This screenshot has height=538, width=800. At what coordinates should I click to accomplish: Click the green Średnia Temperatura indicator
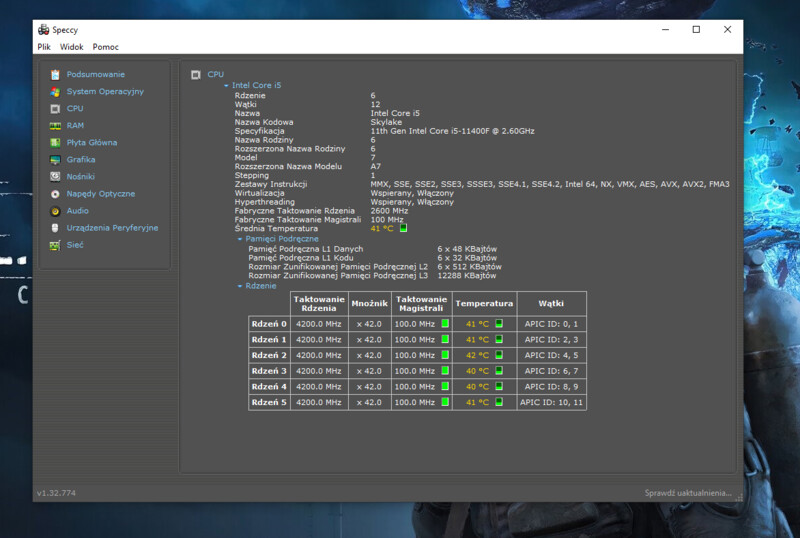click(404, 228)
